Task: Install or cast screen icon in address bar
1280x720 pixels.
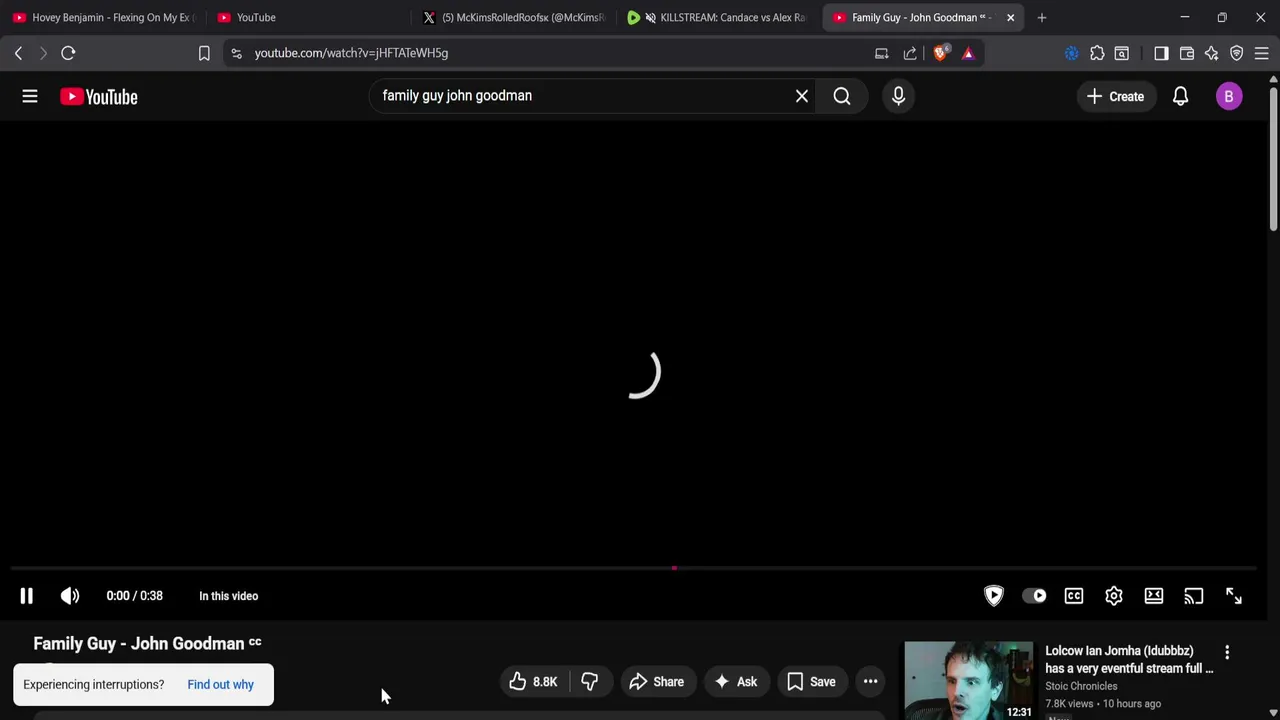Action: 882,53
